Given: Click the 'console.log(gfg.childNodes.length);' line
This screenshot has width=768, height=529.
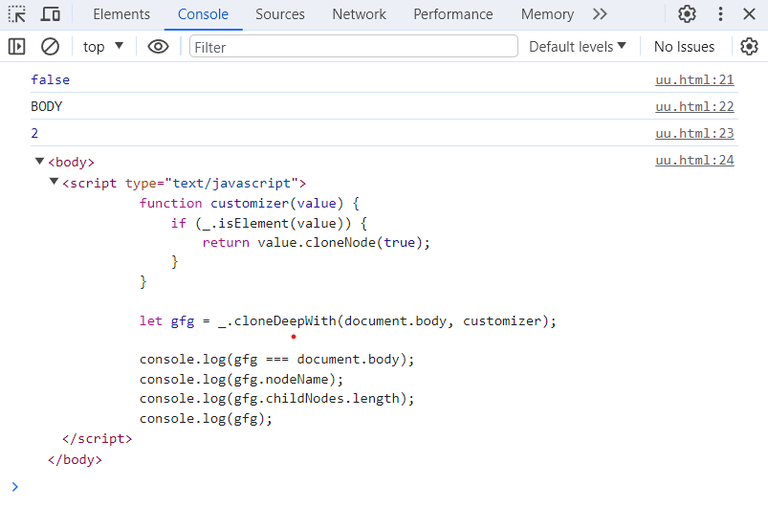Looking at the screenshot, I should [x=277, y=399].
